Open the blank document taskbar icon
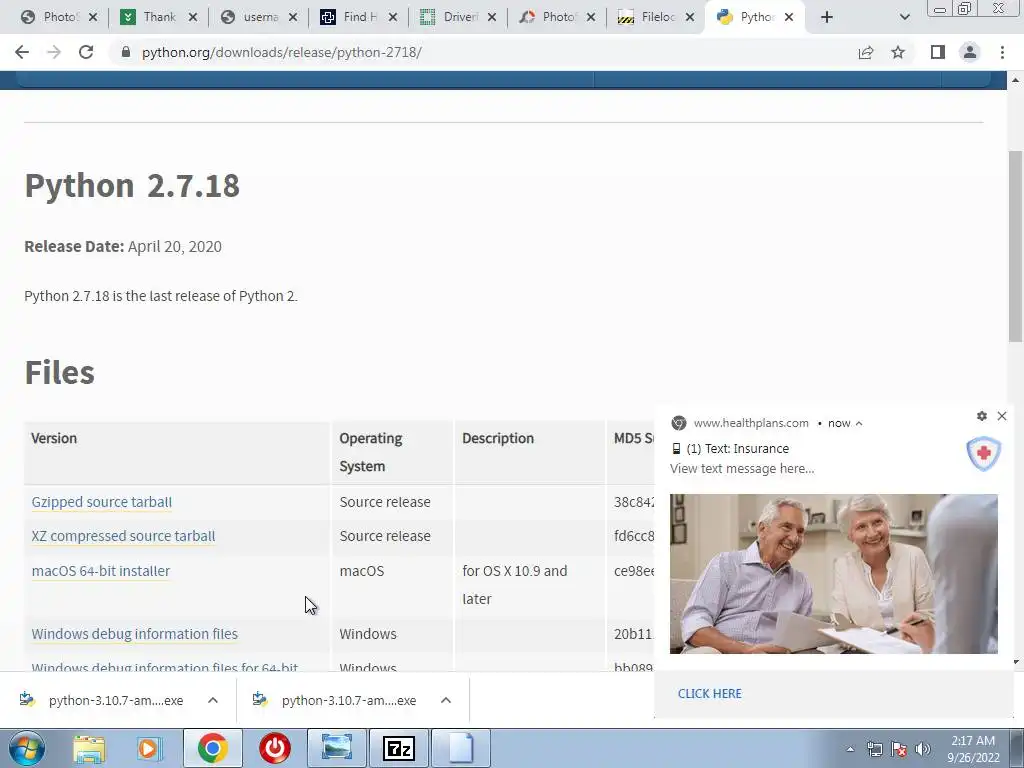This screenshot has width=1024, height=768. click(461, 748)
